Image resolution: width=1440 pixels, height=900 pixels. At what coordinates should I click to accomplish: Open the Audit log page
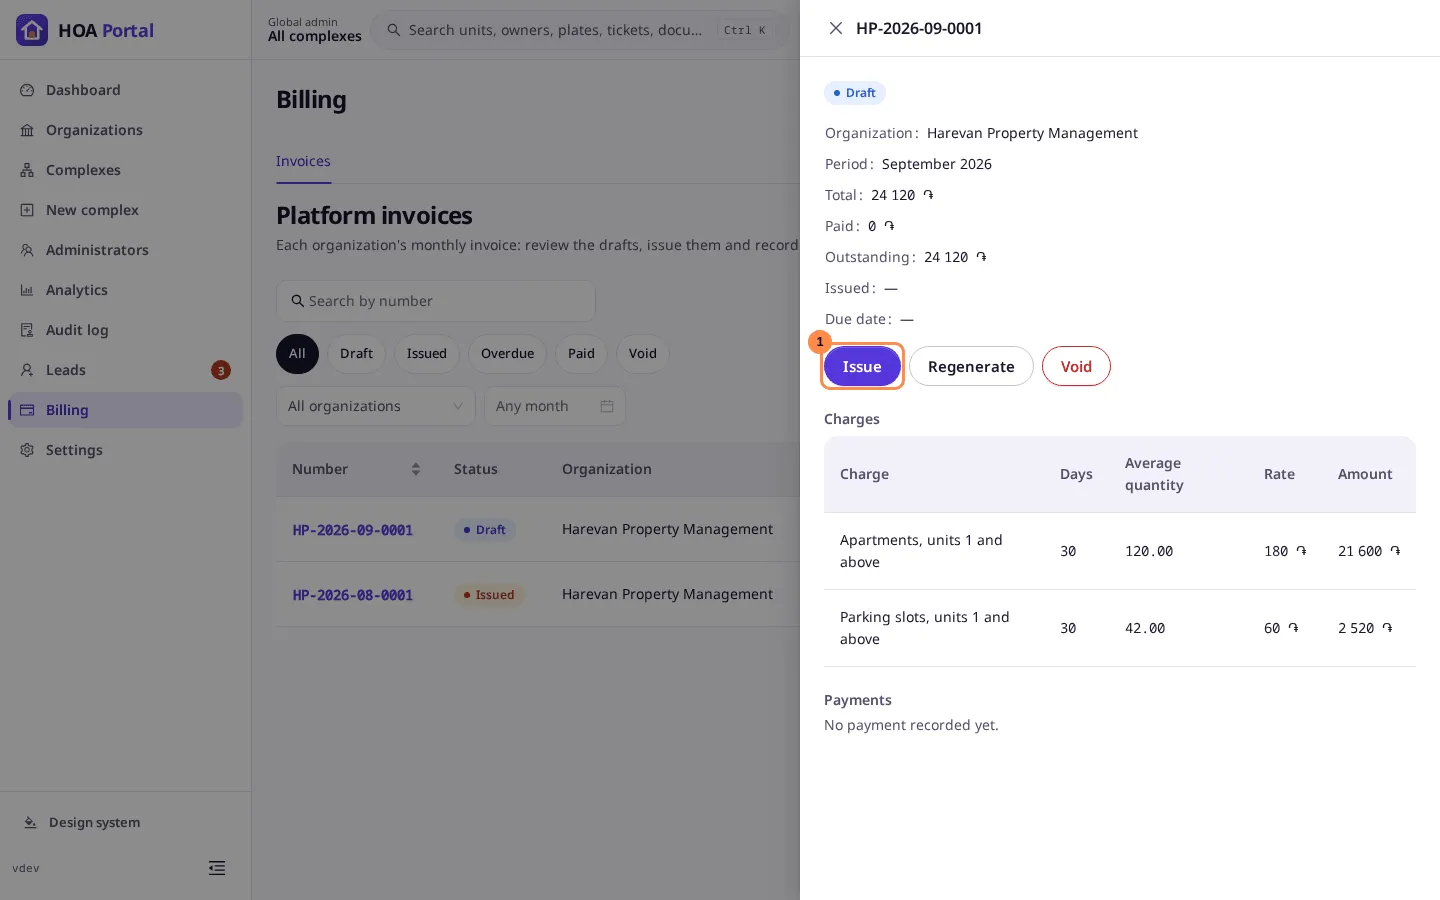[125, 330]
